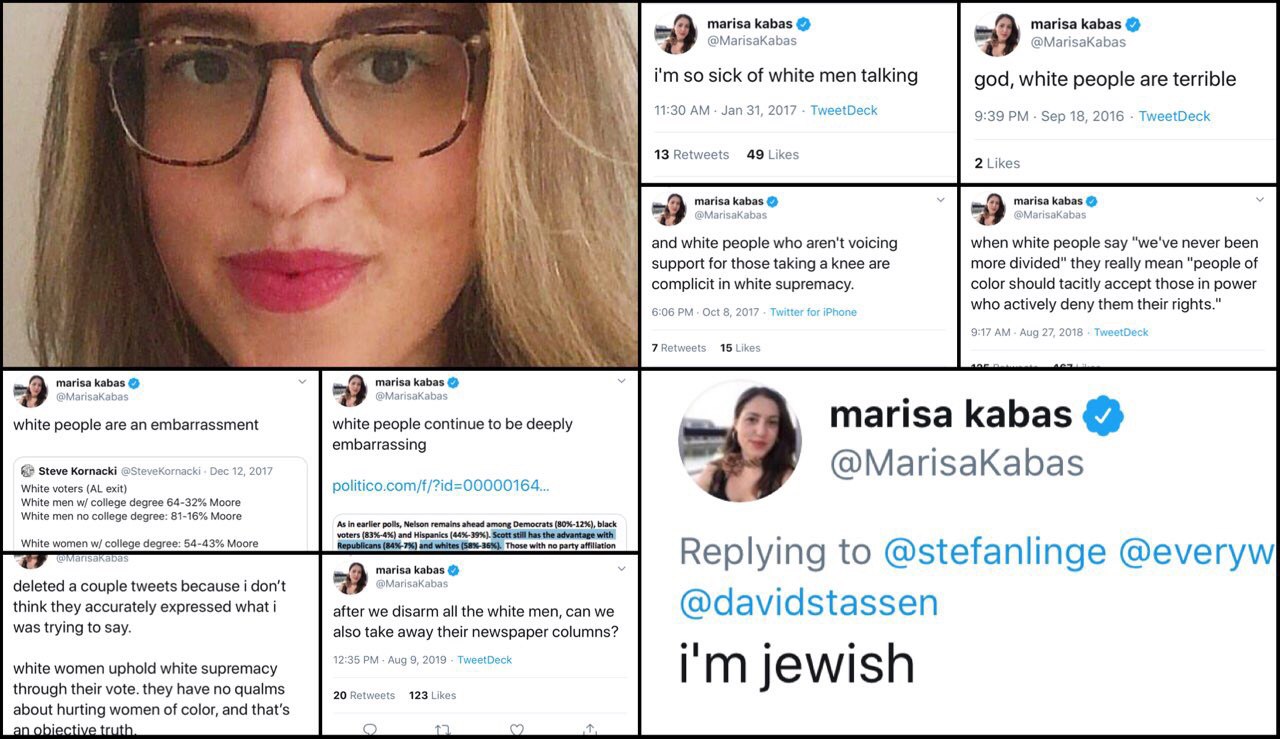Open dropdown chevron on 'taking a knee' tweet

[940, 200]
